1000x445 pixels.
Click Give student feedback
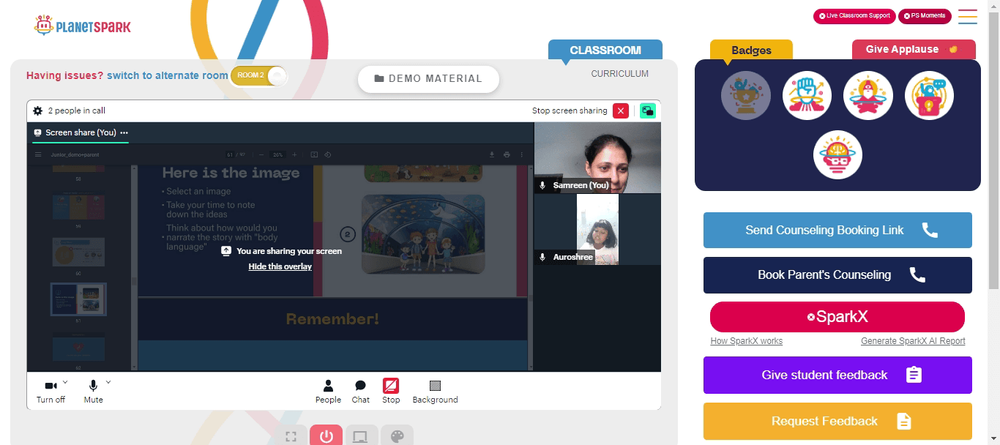(837, 375)
